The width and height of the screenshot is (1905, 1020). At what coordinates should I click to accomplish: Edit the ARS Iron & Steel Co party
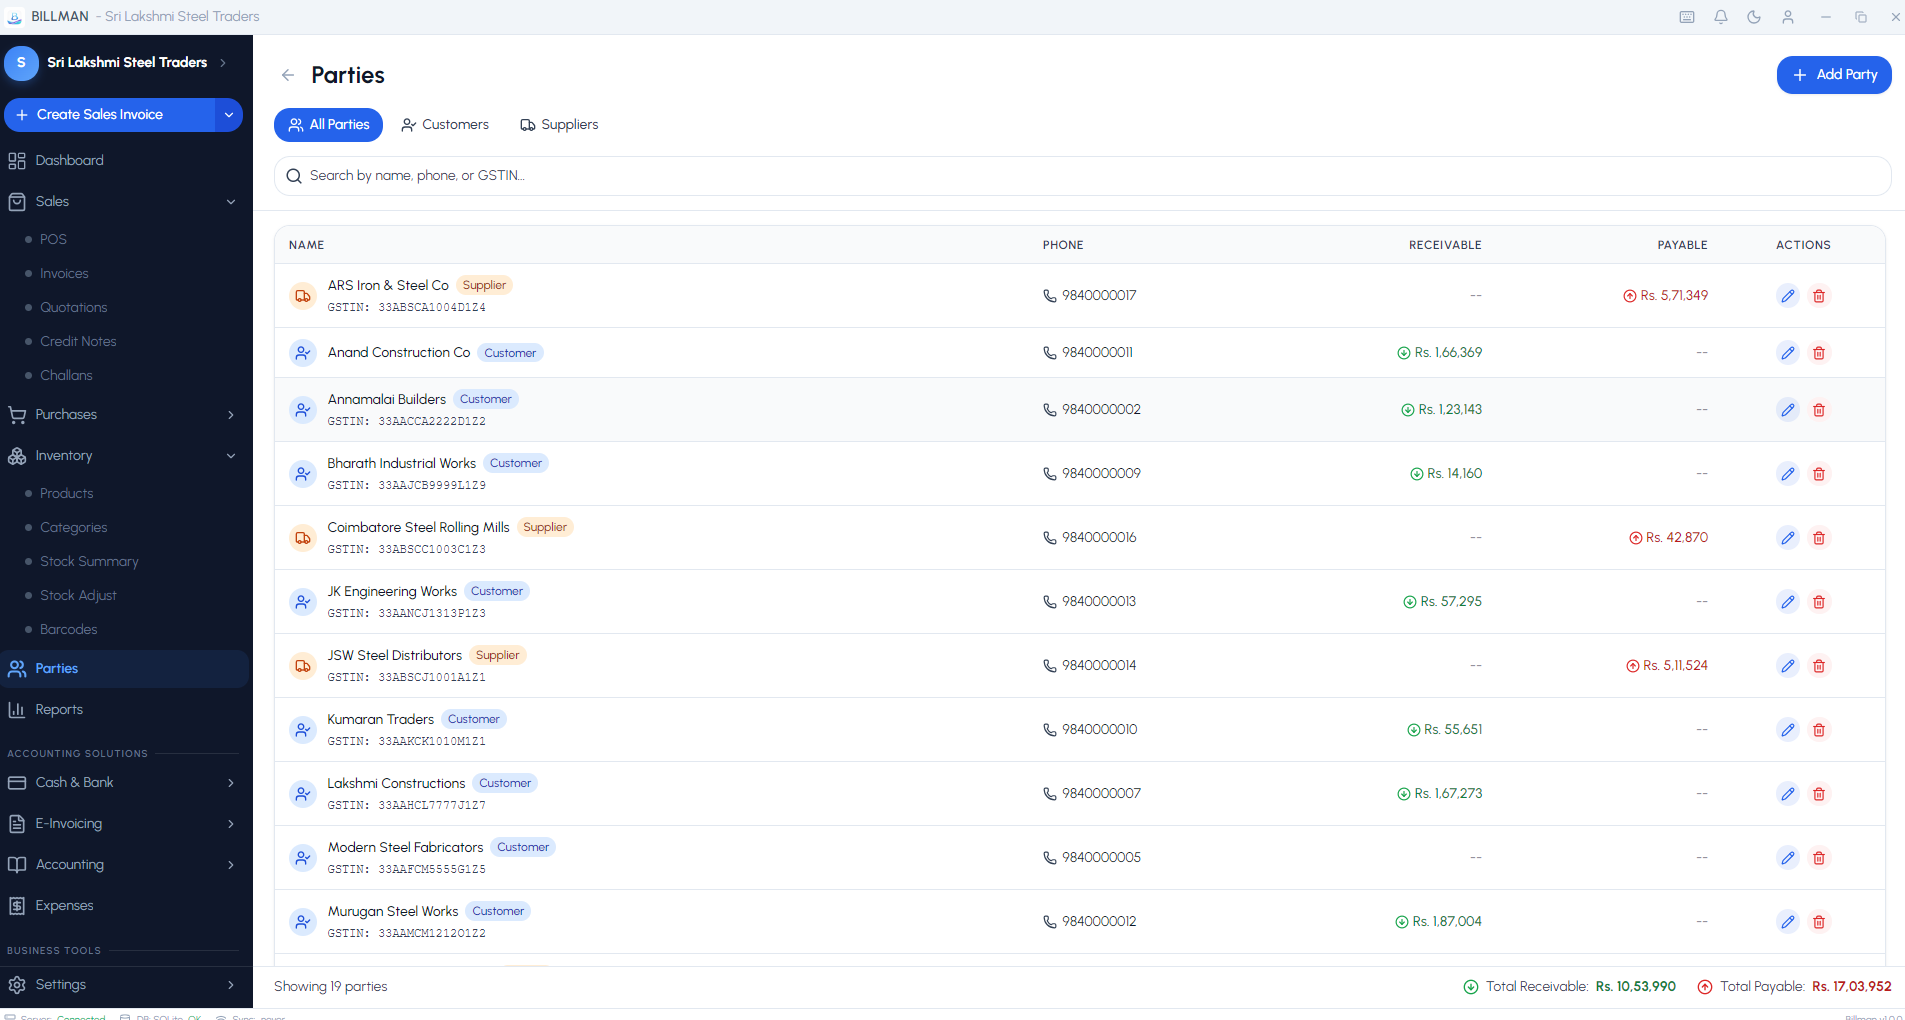click(1788, 296)
